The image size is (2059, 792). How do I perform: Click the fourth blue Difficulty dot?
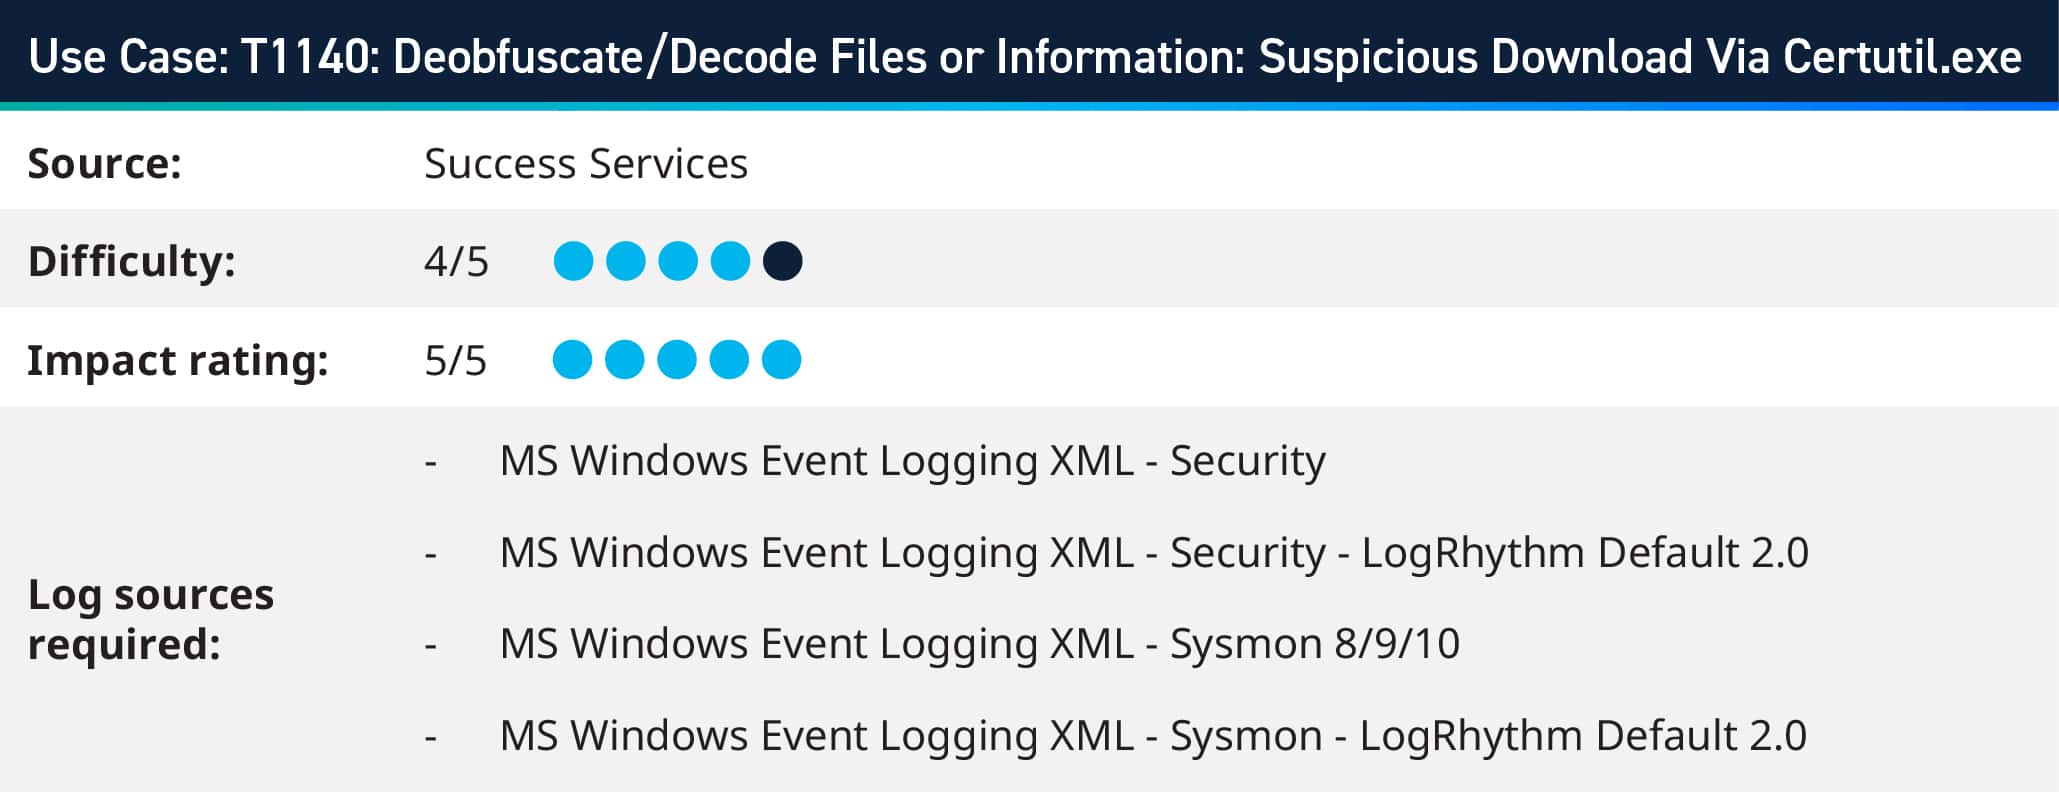(730, 261)
